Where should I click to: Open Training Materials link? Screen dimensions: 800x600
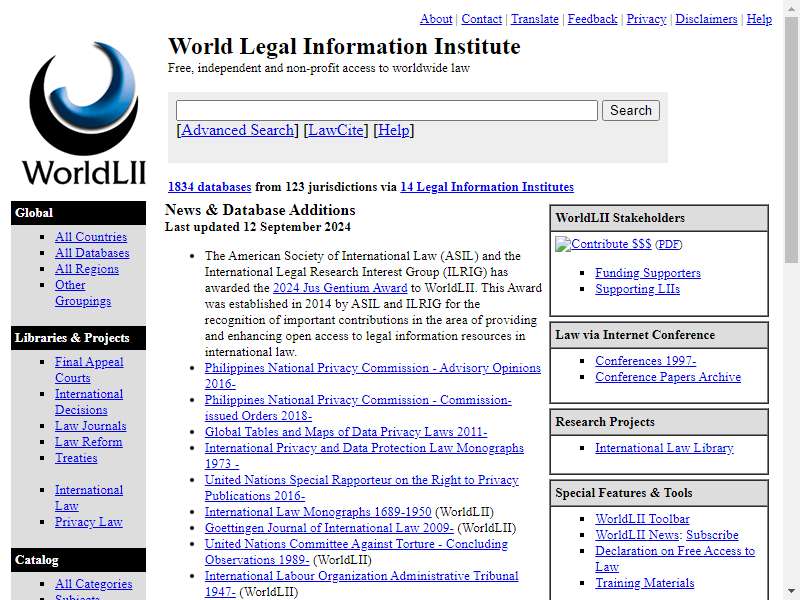(644, 583)
